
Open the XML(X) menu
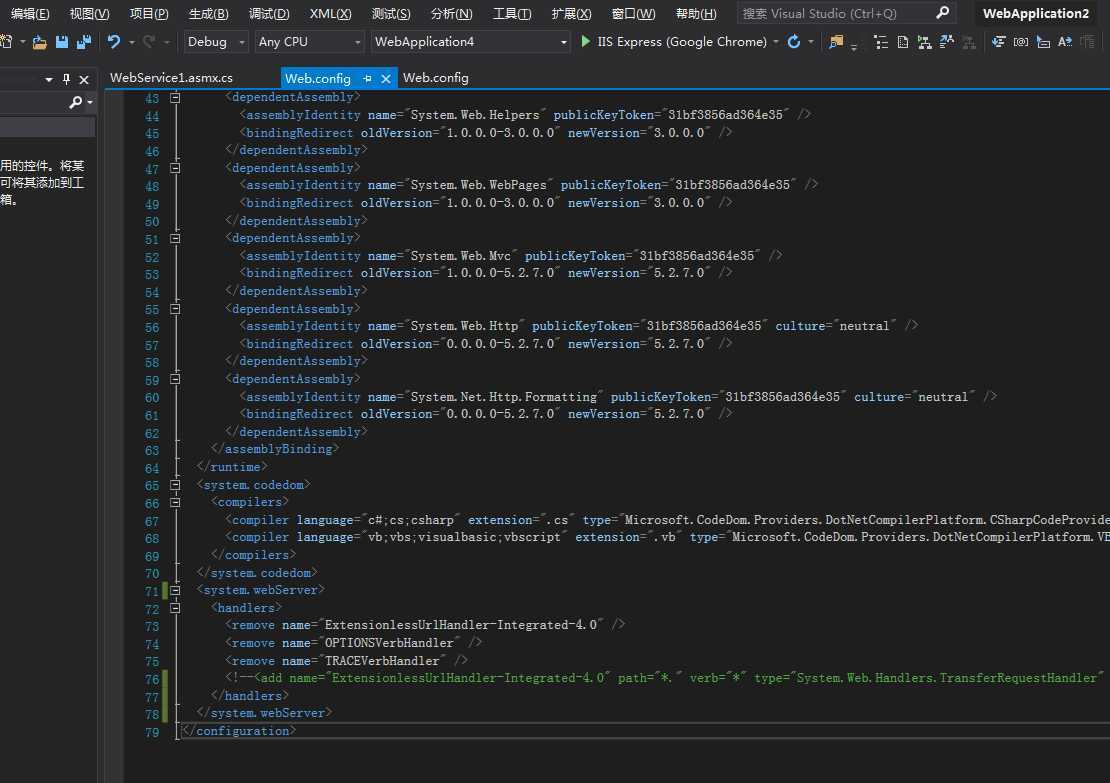pos(331,13)
